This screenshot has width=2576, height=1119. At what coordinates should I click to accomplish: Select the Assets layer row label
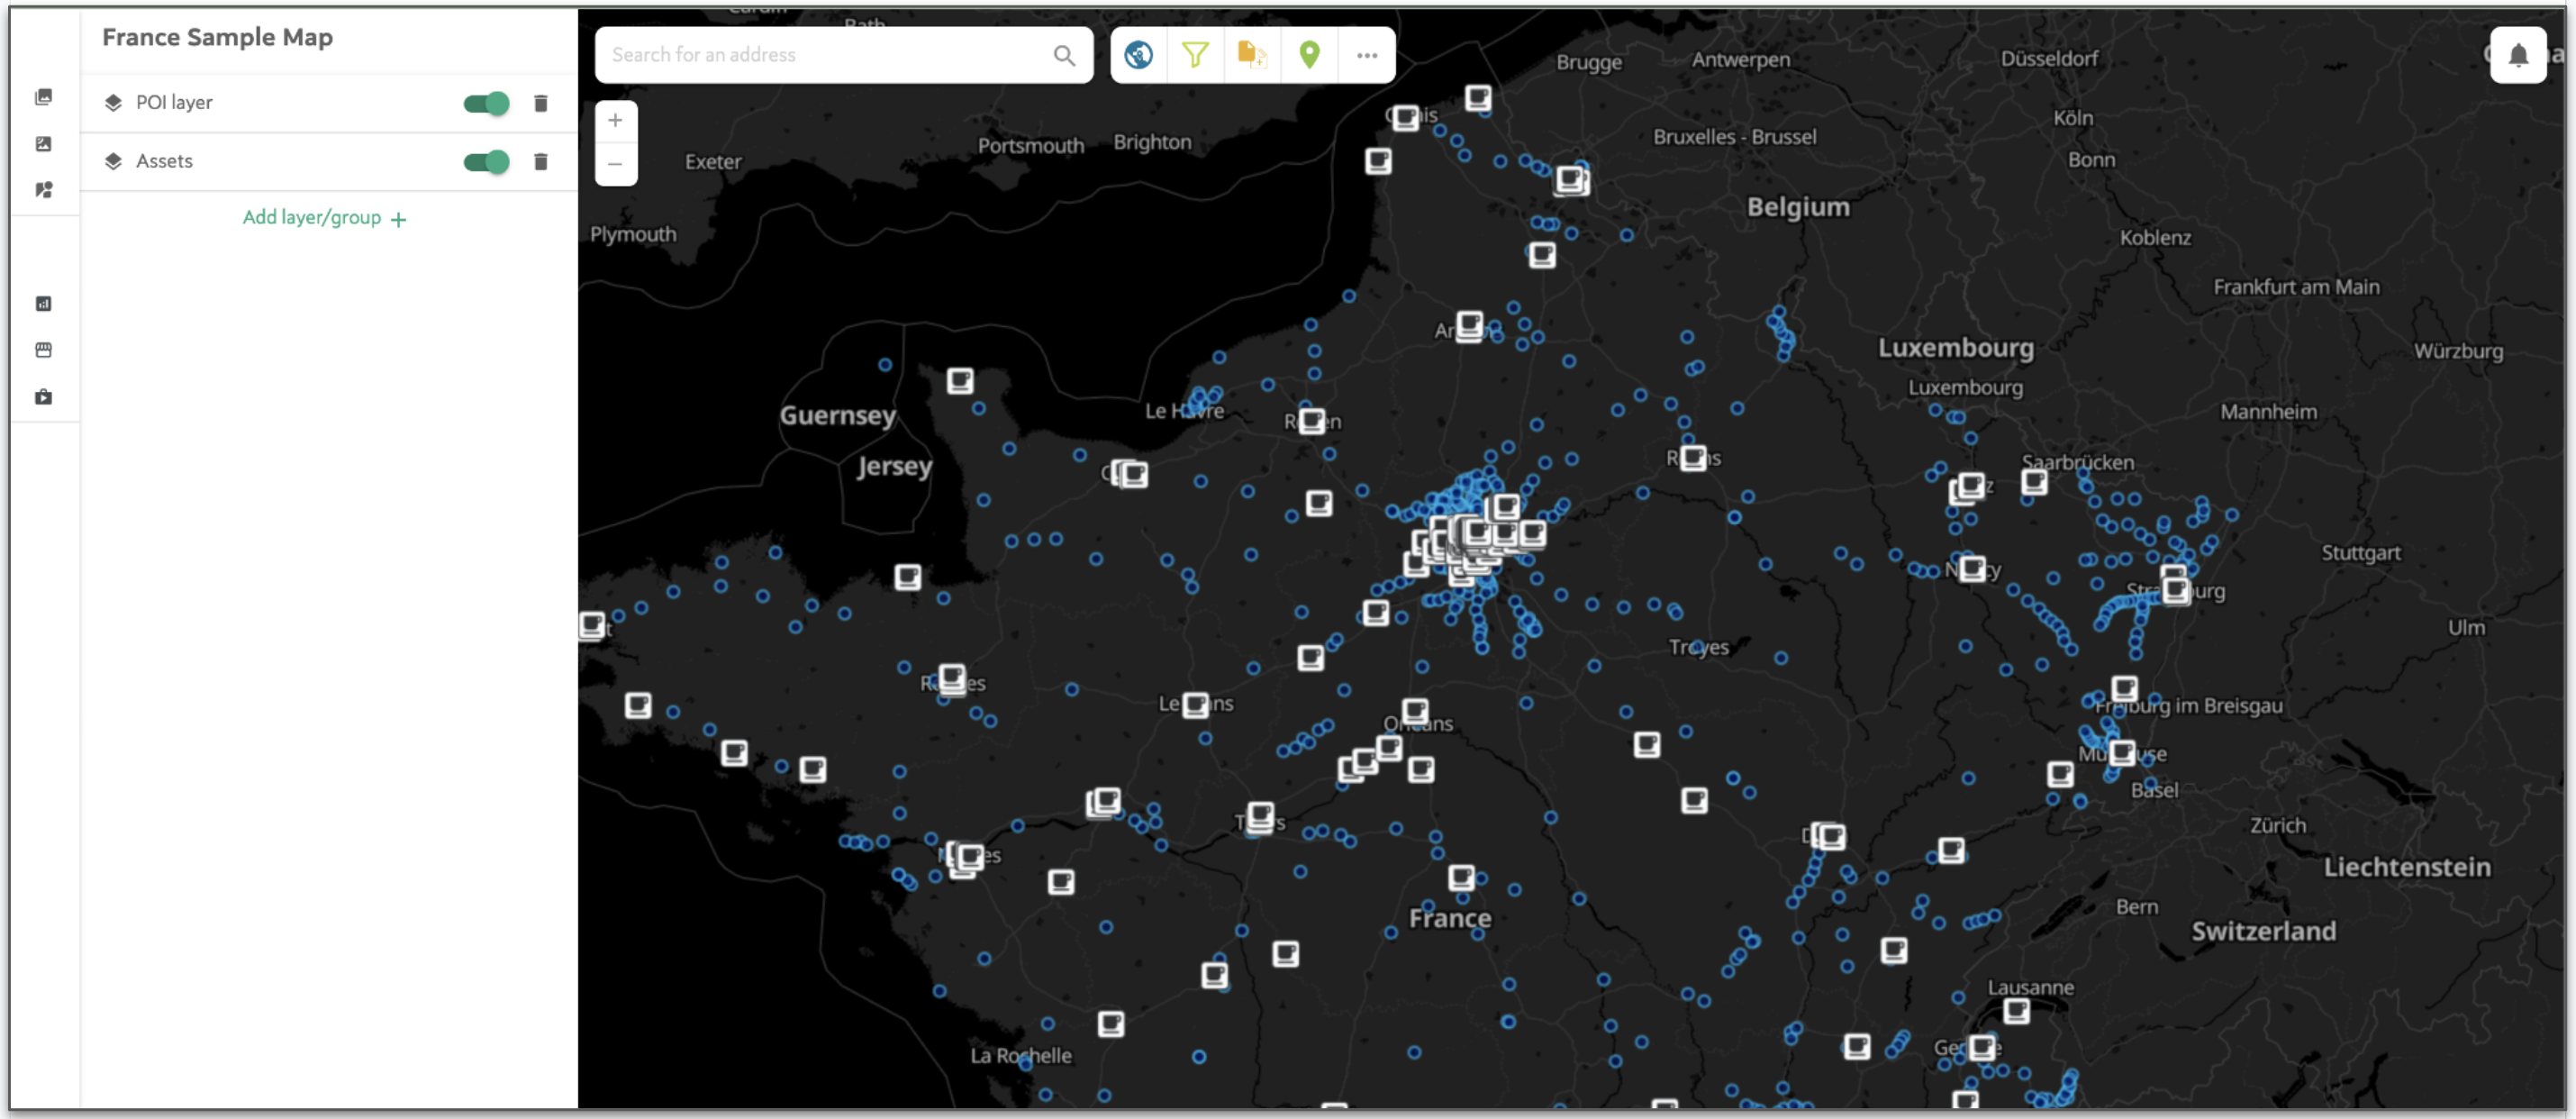tap(164, 161)
